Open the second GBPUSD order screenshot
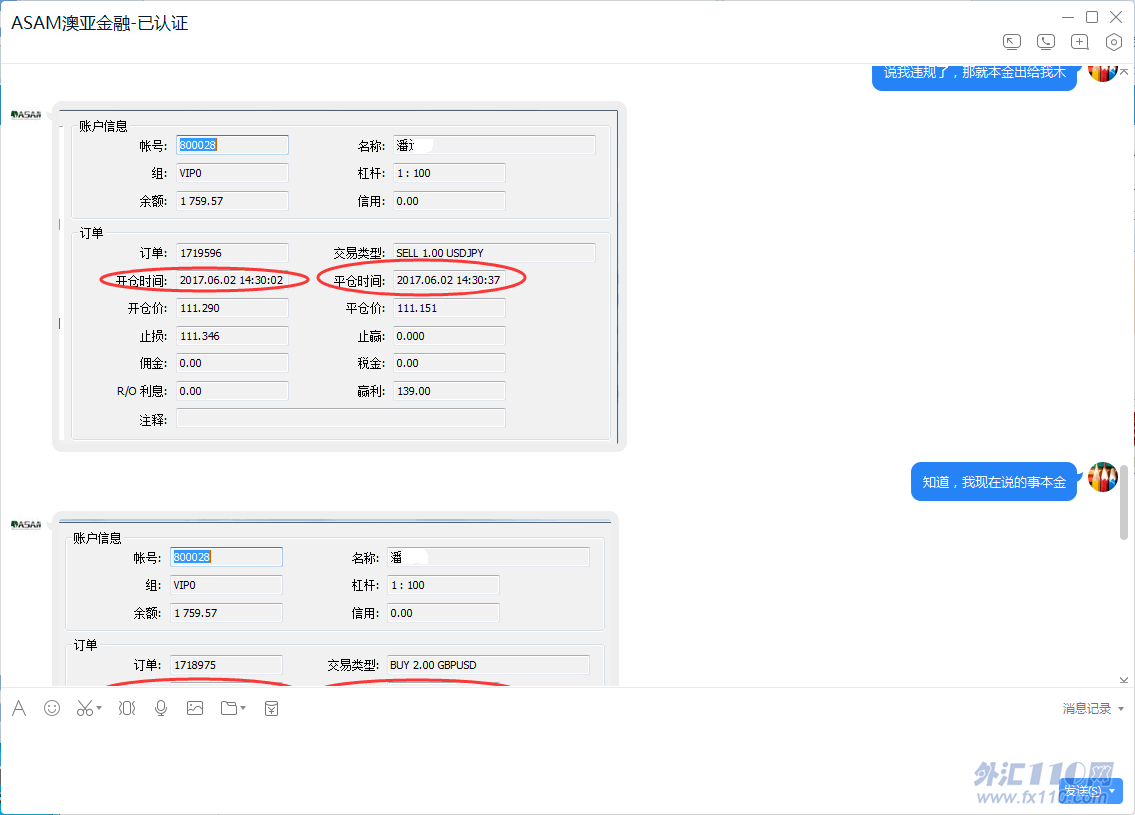Image resolution: width=1135 pixels, height=815 pixels. (x=336, y=599)
